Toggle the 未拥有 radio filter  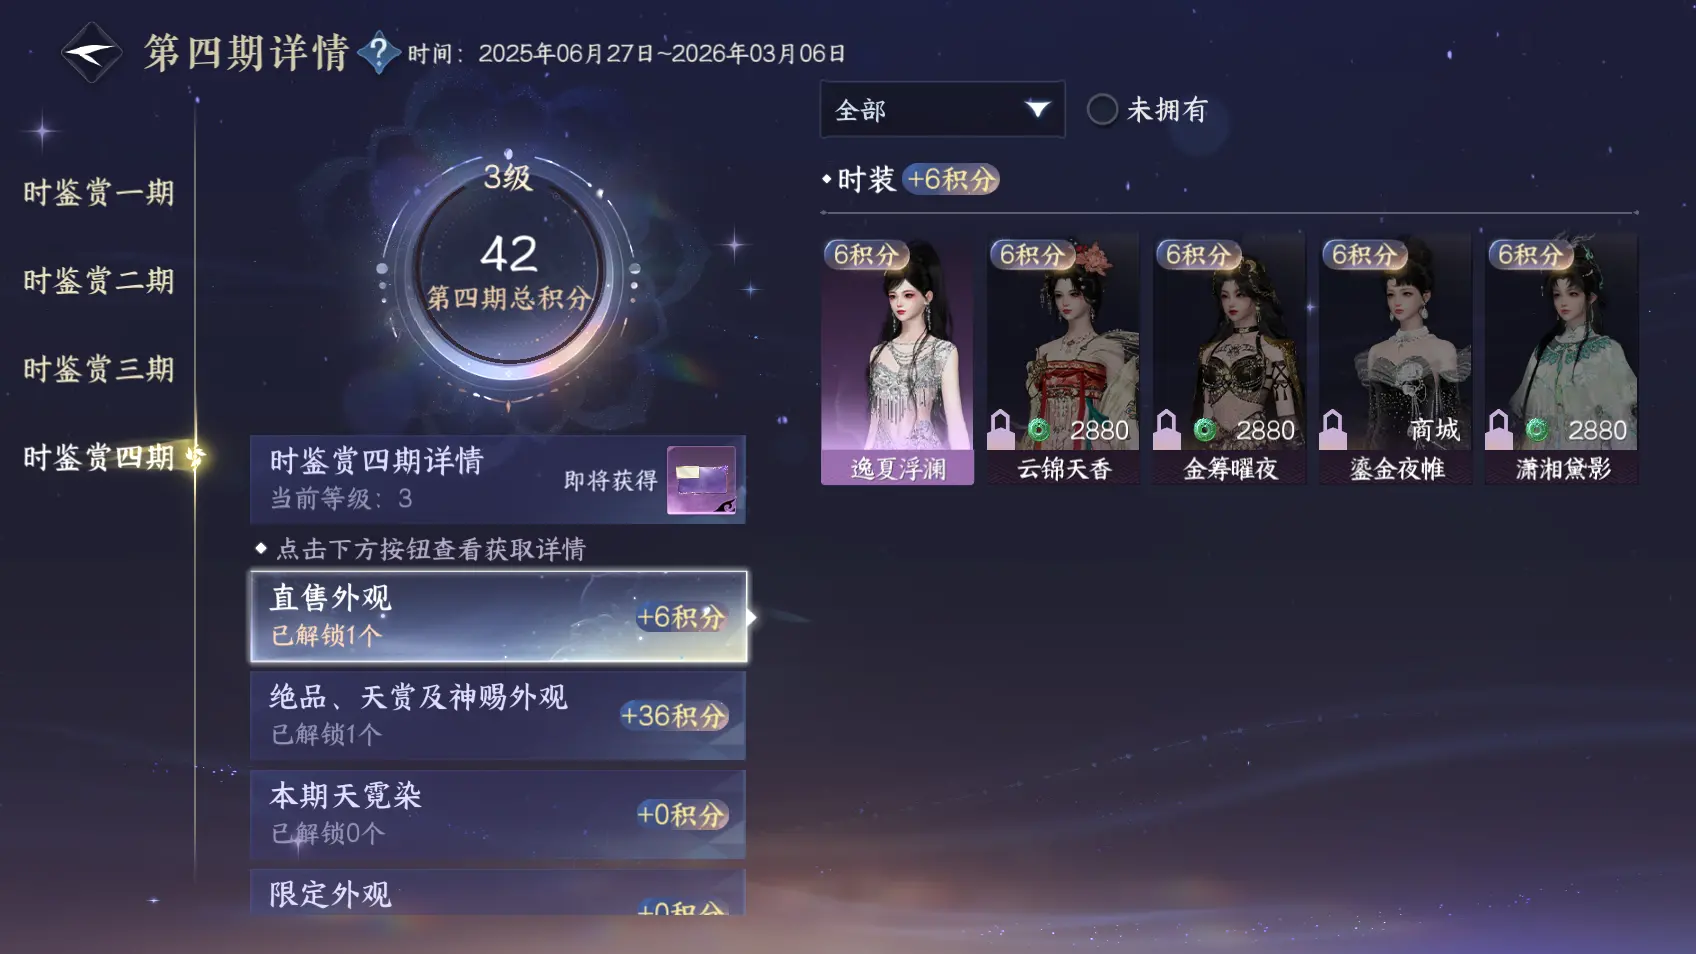click(1102, 109)
